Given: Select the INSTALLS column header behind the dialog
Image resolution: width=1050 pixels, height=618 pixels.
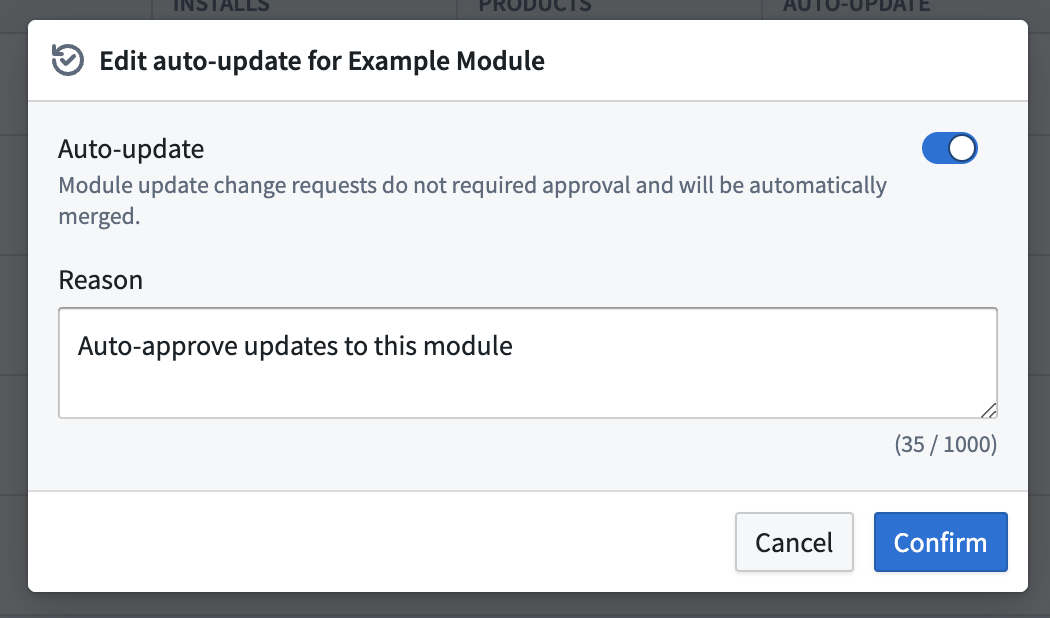Looking at the screenshot, I should coord(221,6).
